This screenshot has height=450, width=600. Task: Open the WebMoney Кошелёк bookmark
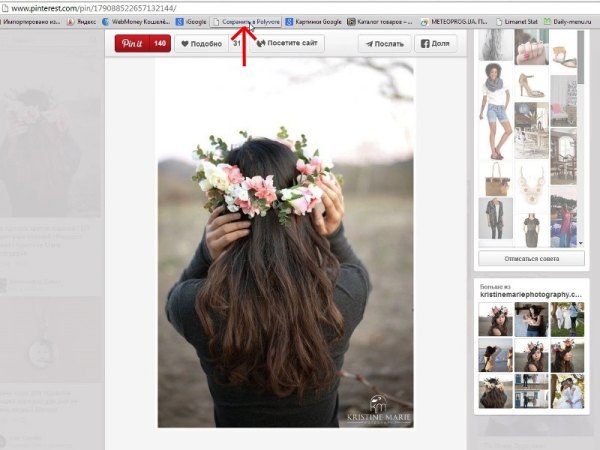pos(136,22)
